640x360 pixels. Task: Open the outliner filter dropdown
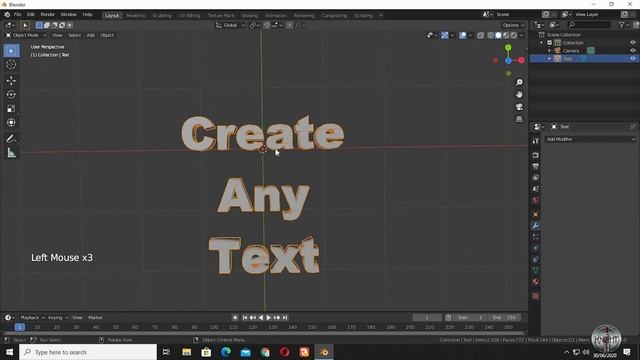click(x=623, y=25)
